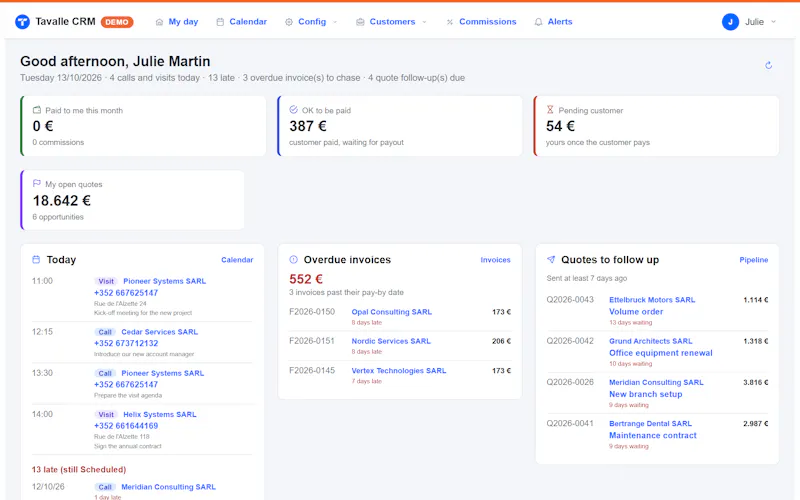The width and height of the screenshot is (800, 500).
Task: Open Cedar Services SARL customer link
Action: [x=159, y=332]
